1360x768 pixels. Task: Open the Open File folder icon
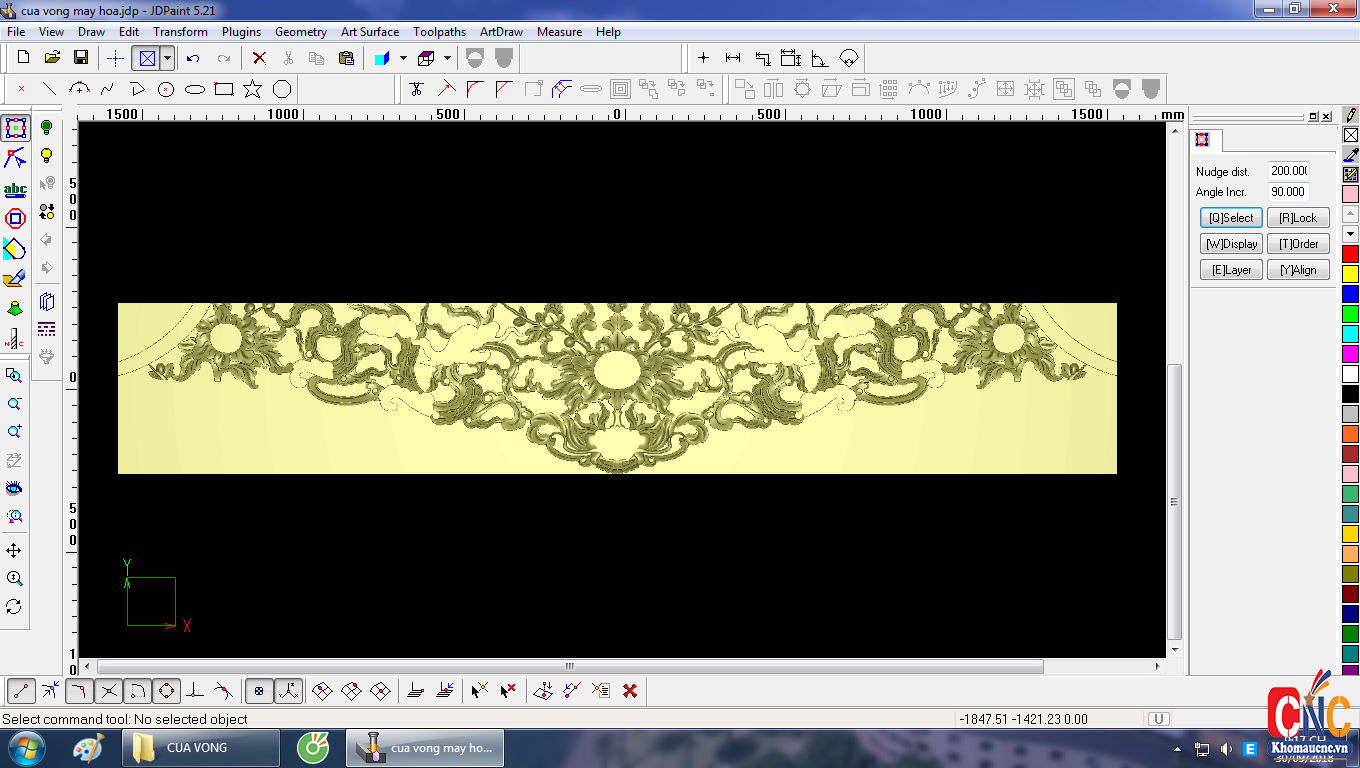pyautogui.click(x=52, y=58)
